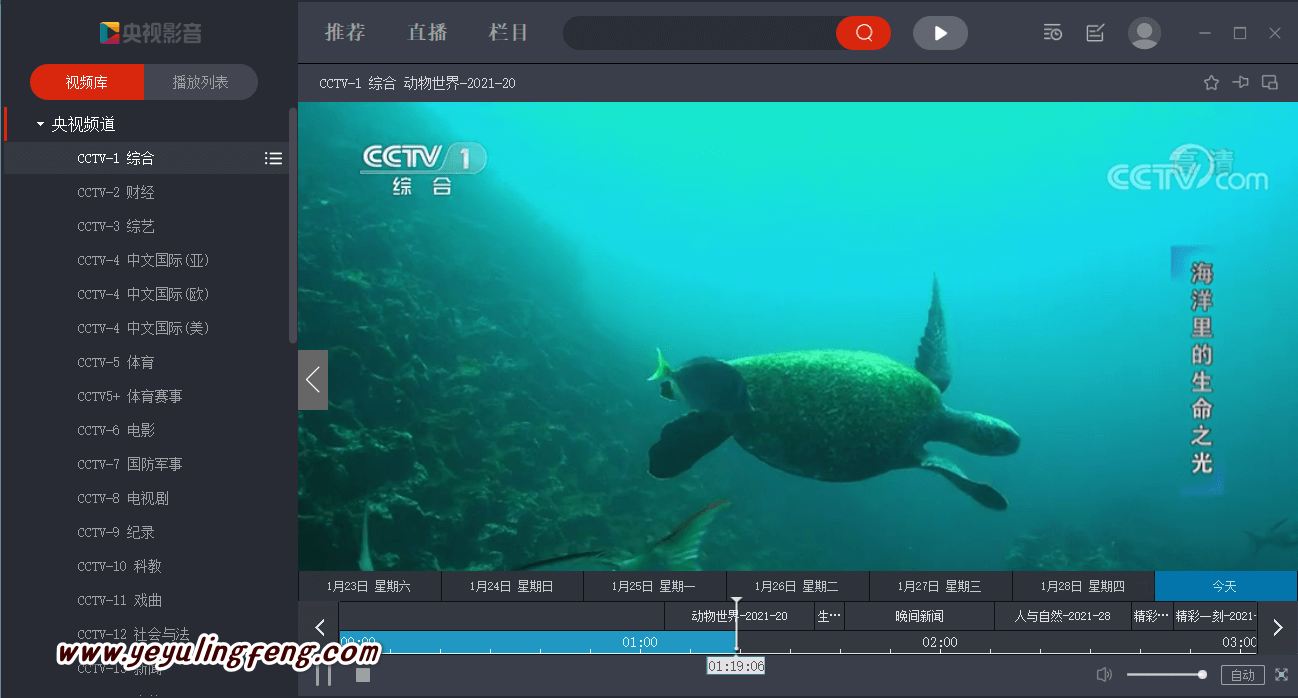The image size is (1298, 698).
Task: Click program 精彩一刻-2021 in guide
Action: (x=1215, y=616)
